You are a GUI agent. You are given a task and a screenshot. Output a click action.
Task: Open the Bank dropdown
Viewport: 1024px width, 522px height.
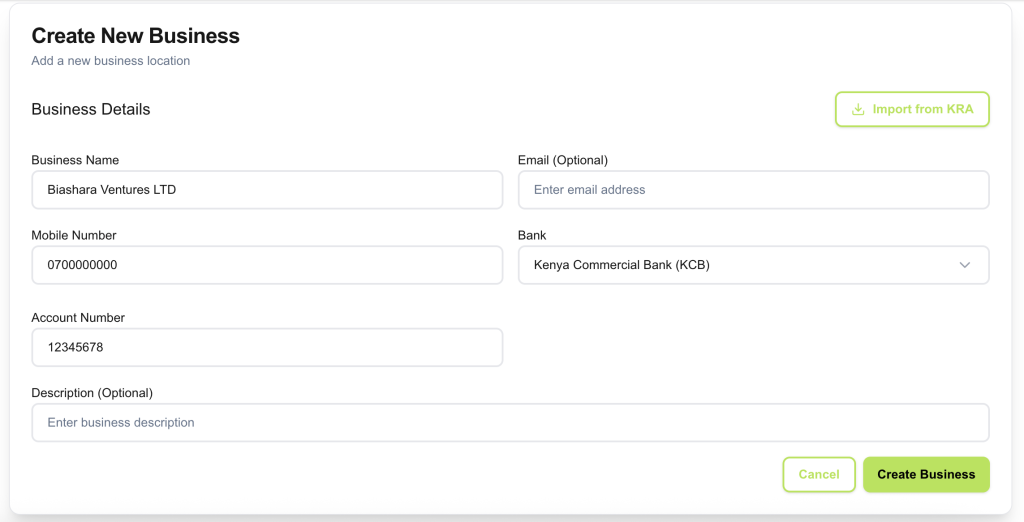[754, 265]
